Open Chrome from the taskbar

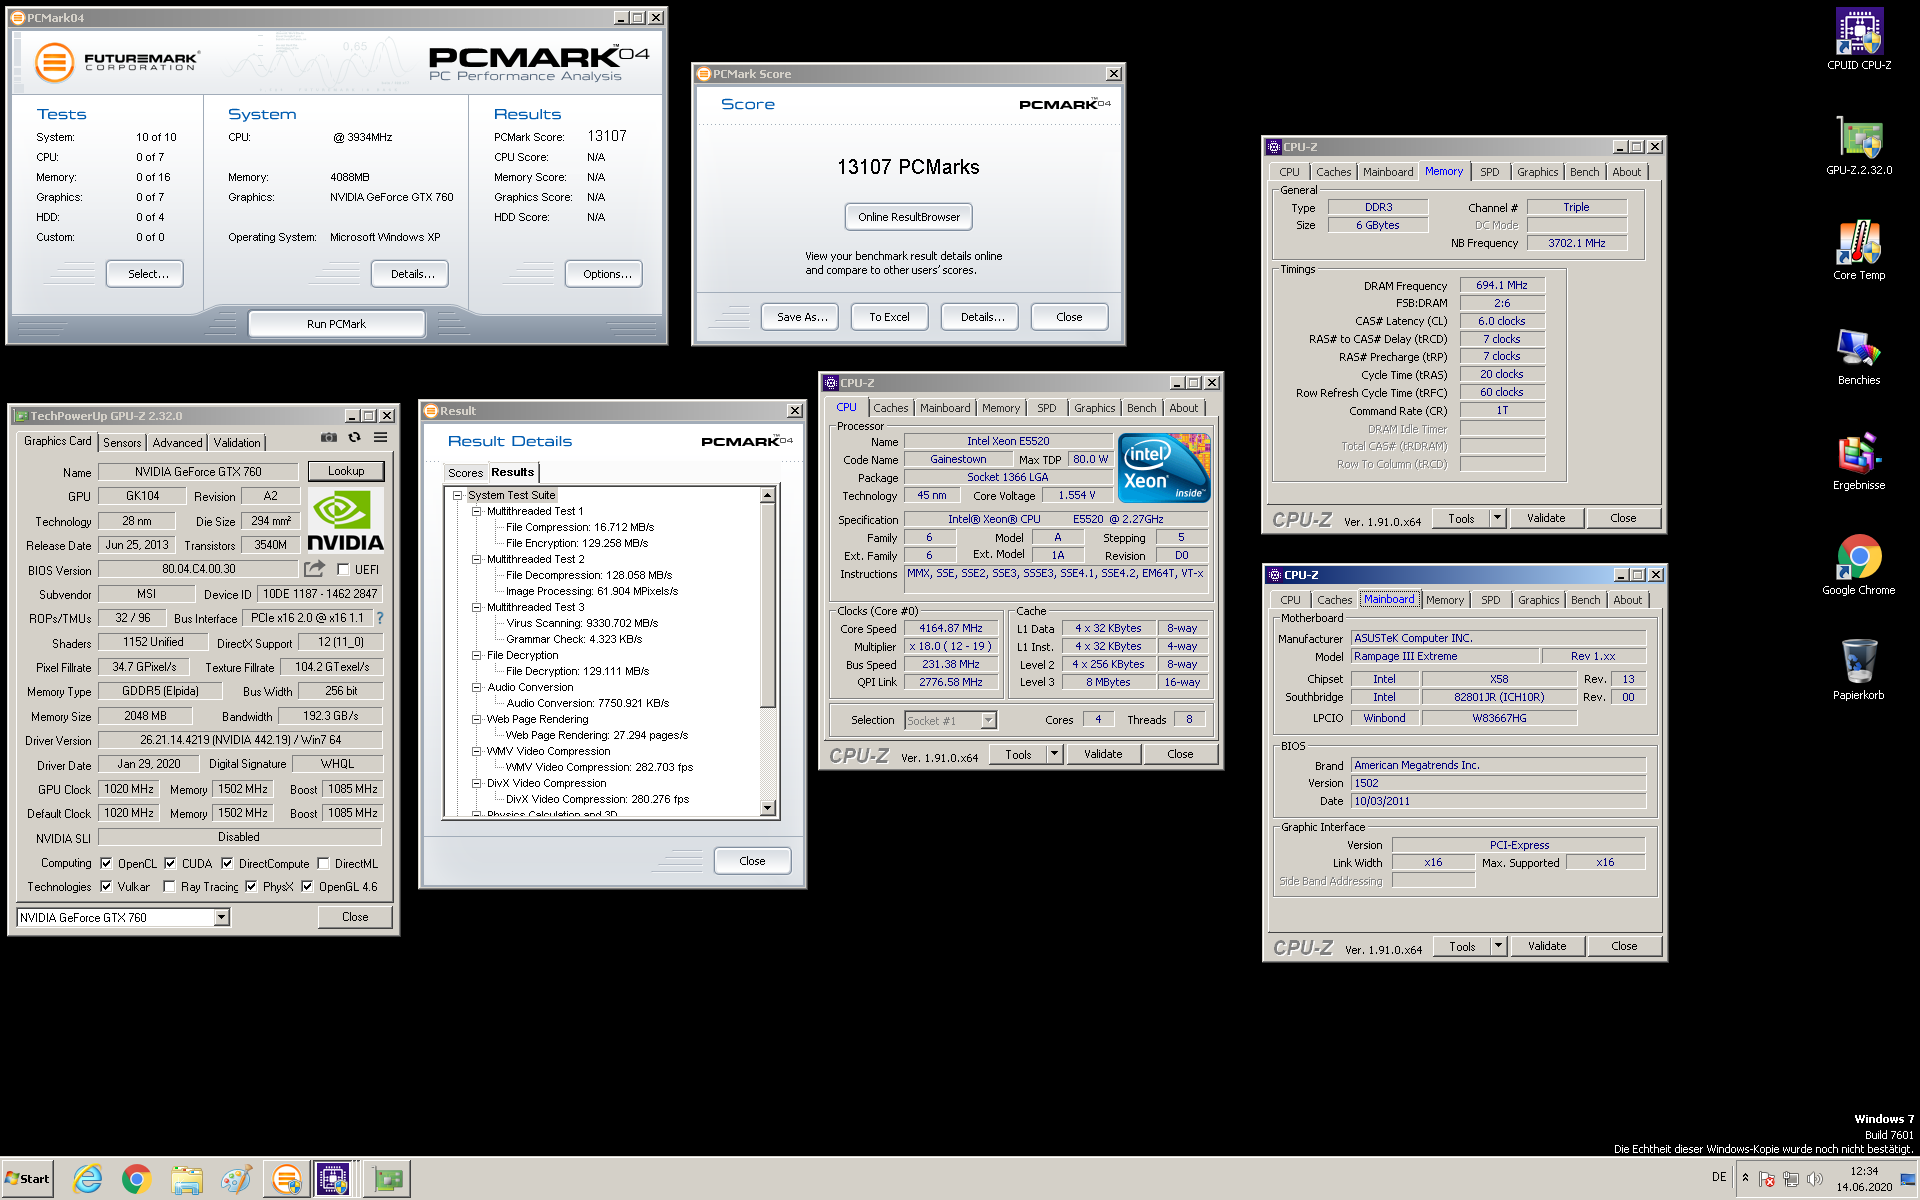click(137, 1180)
